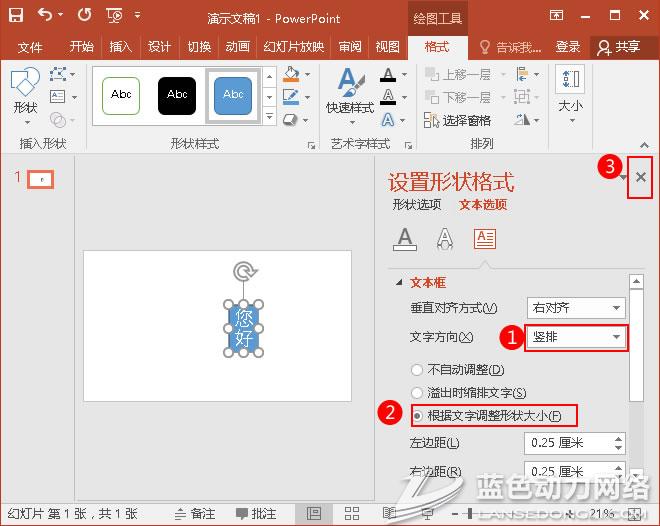Apply the blue filled shape style
The image size is (660, 526).
point(233,95)
